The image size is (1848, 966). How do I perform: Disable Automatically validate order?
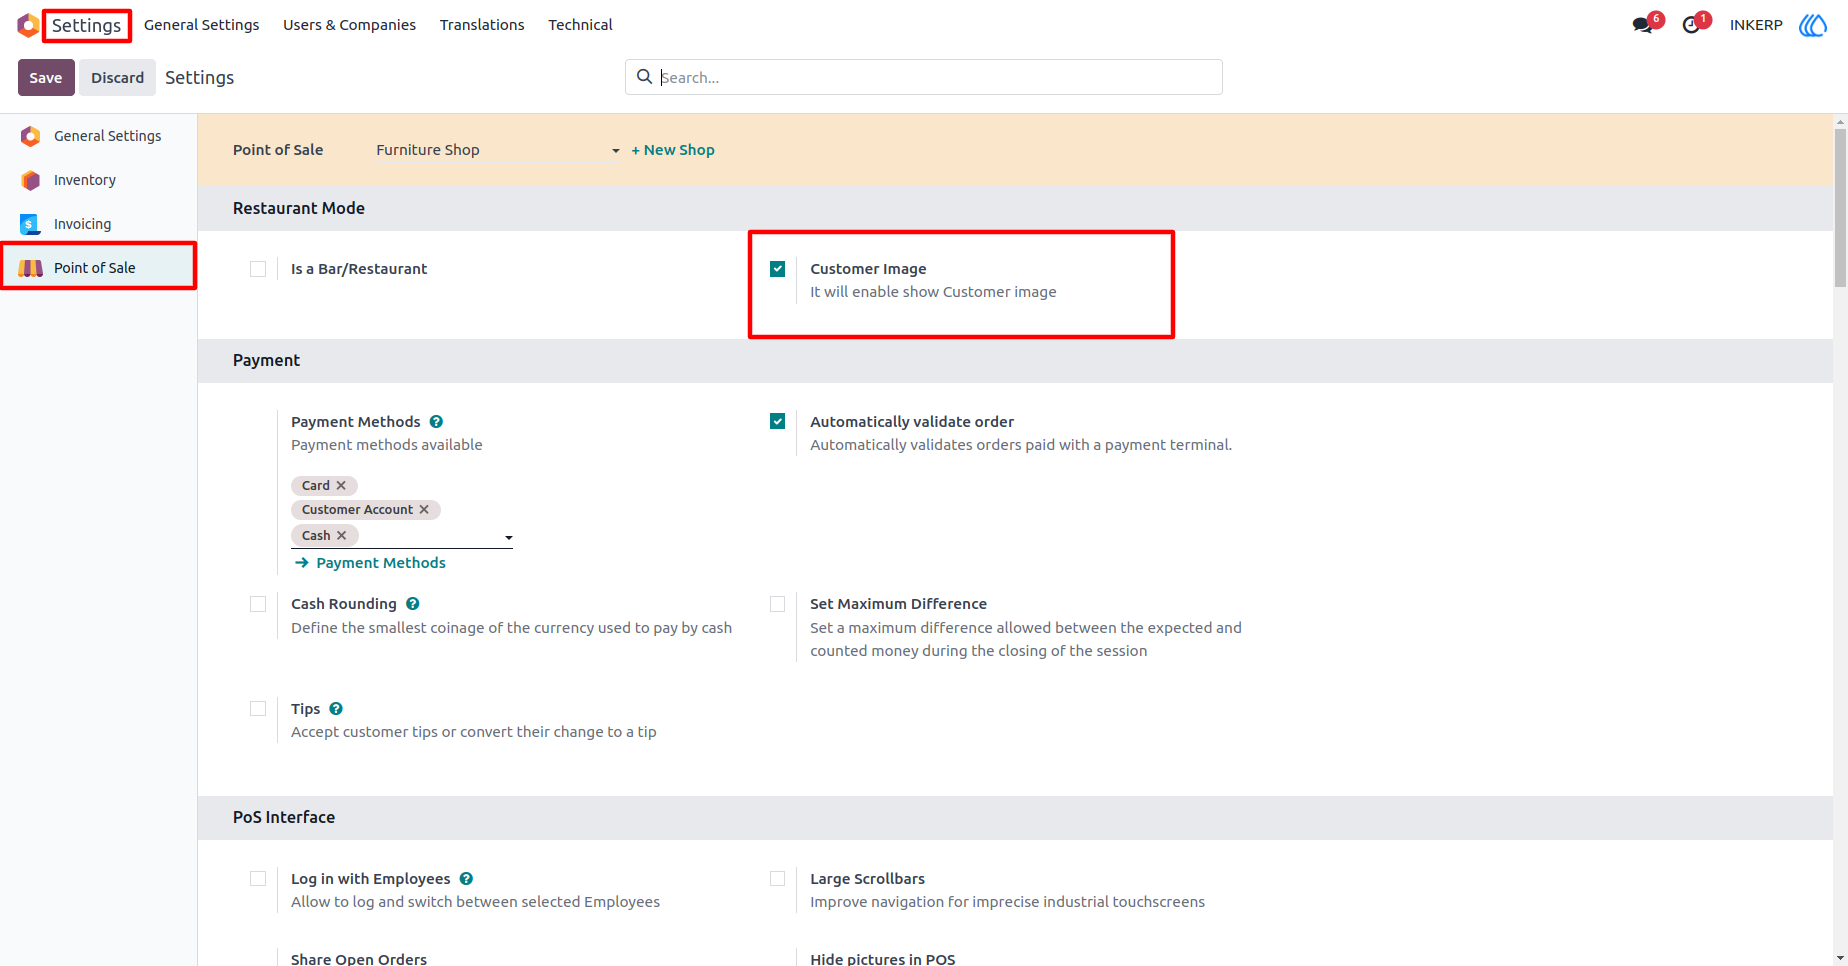(778, 422)
